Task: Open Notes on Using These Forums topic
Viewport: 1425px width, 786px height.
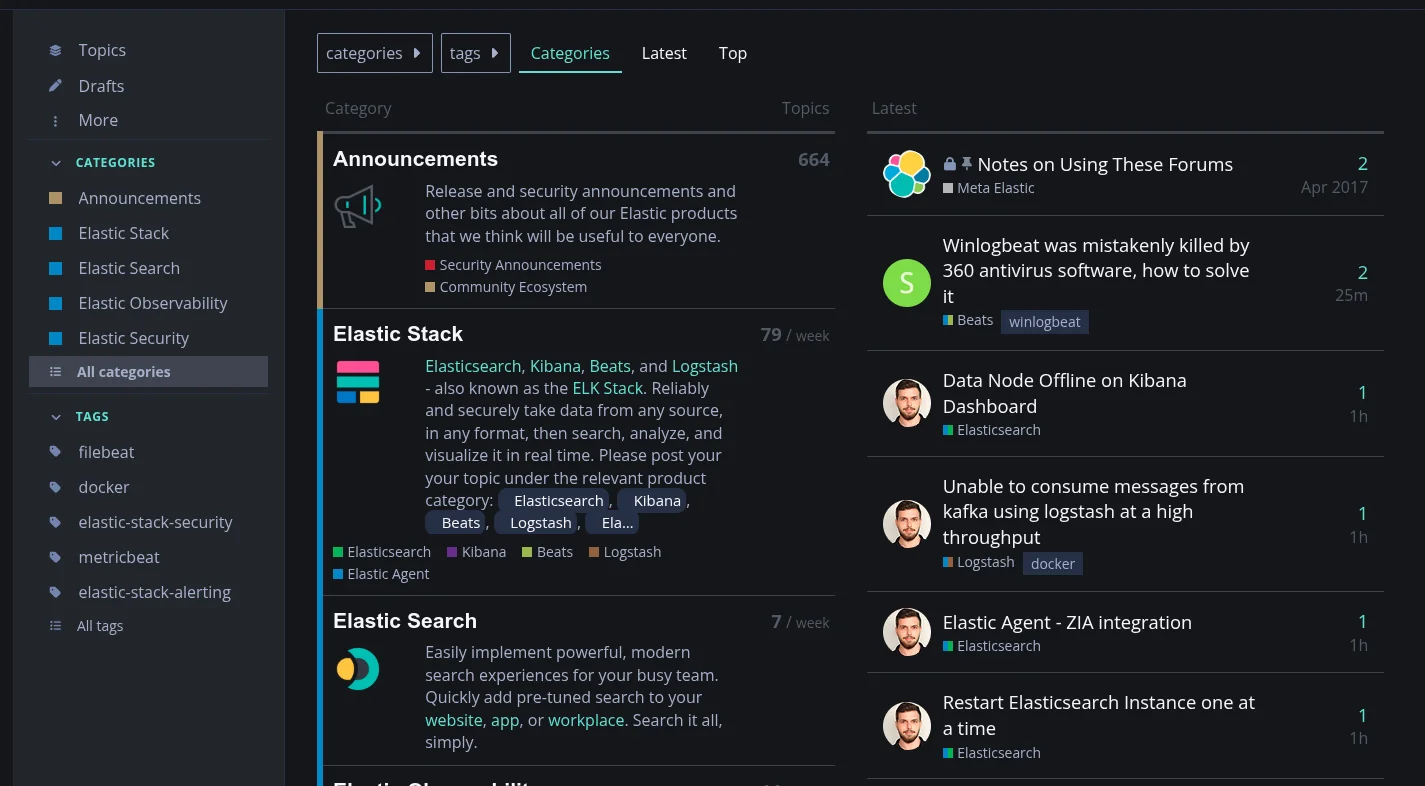Action: (1105, 164)
